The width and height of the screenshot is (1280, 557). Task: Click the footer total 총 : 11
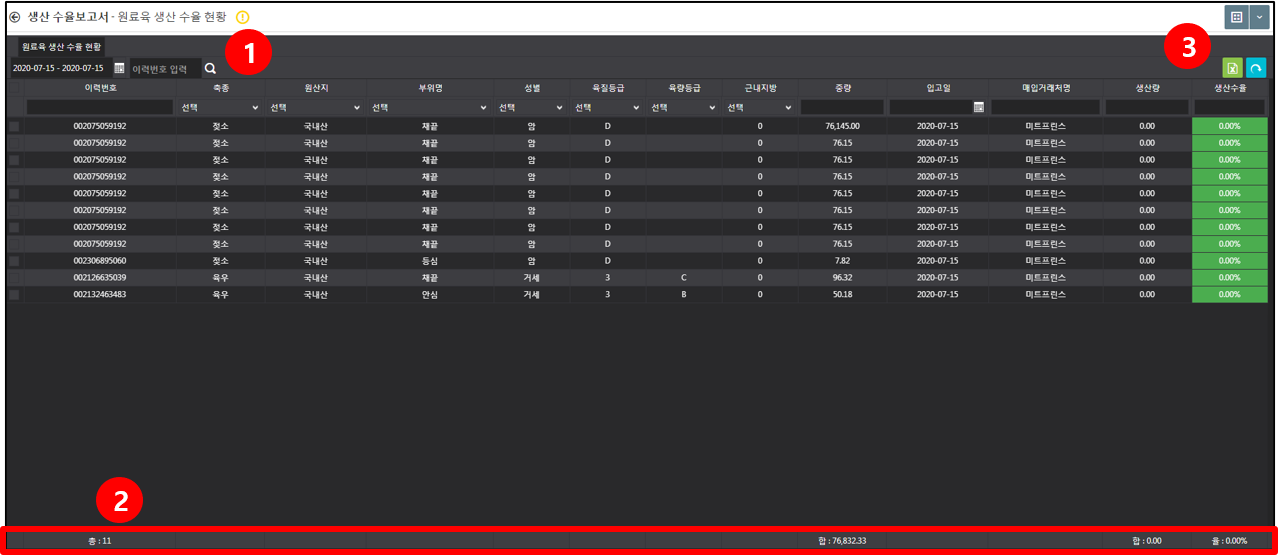tap(100, 540)
